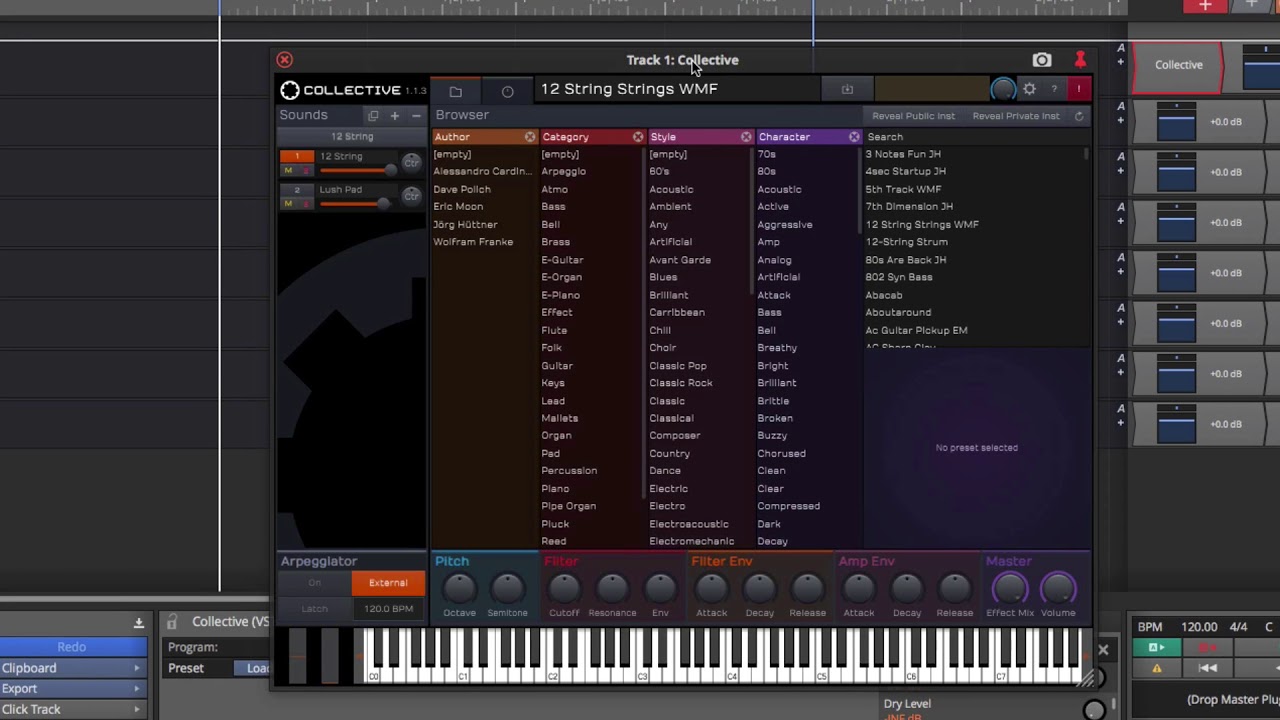Choose Ambient in the Style list

pos(670,207)
